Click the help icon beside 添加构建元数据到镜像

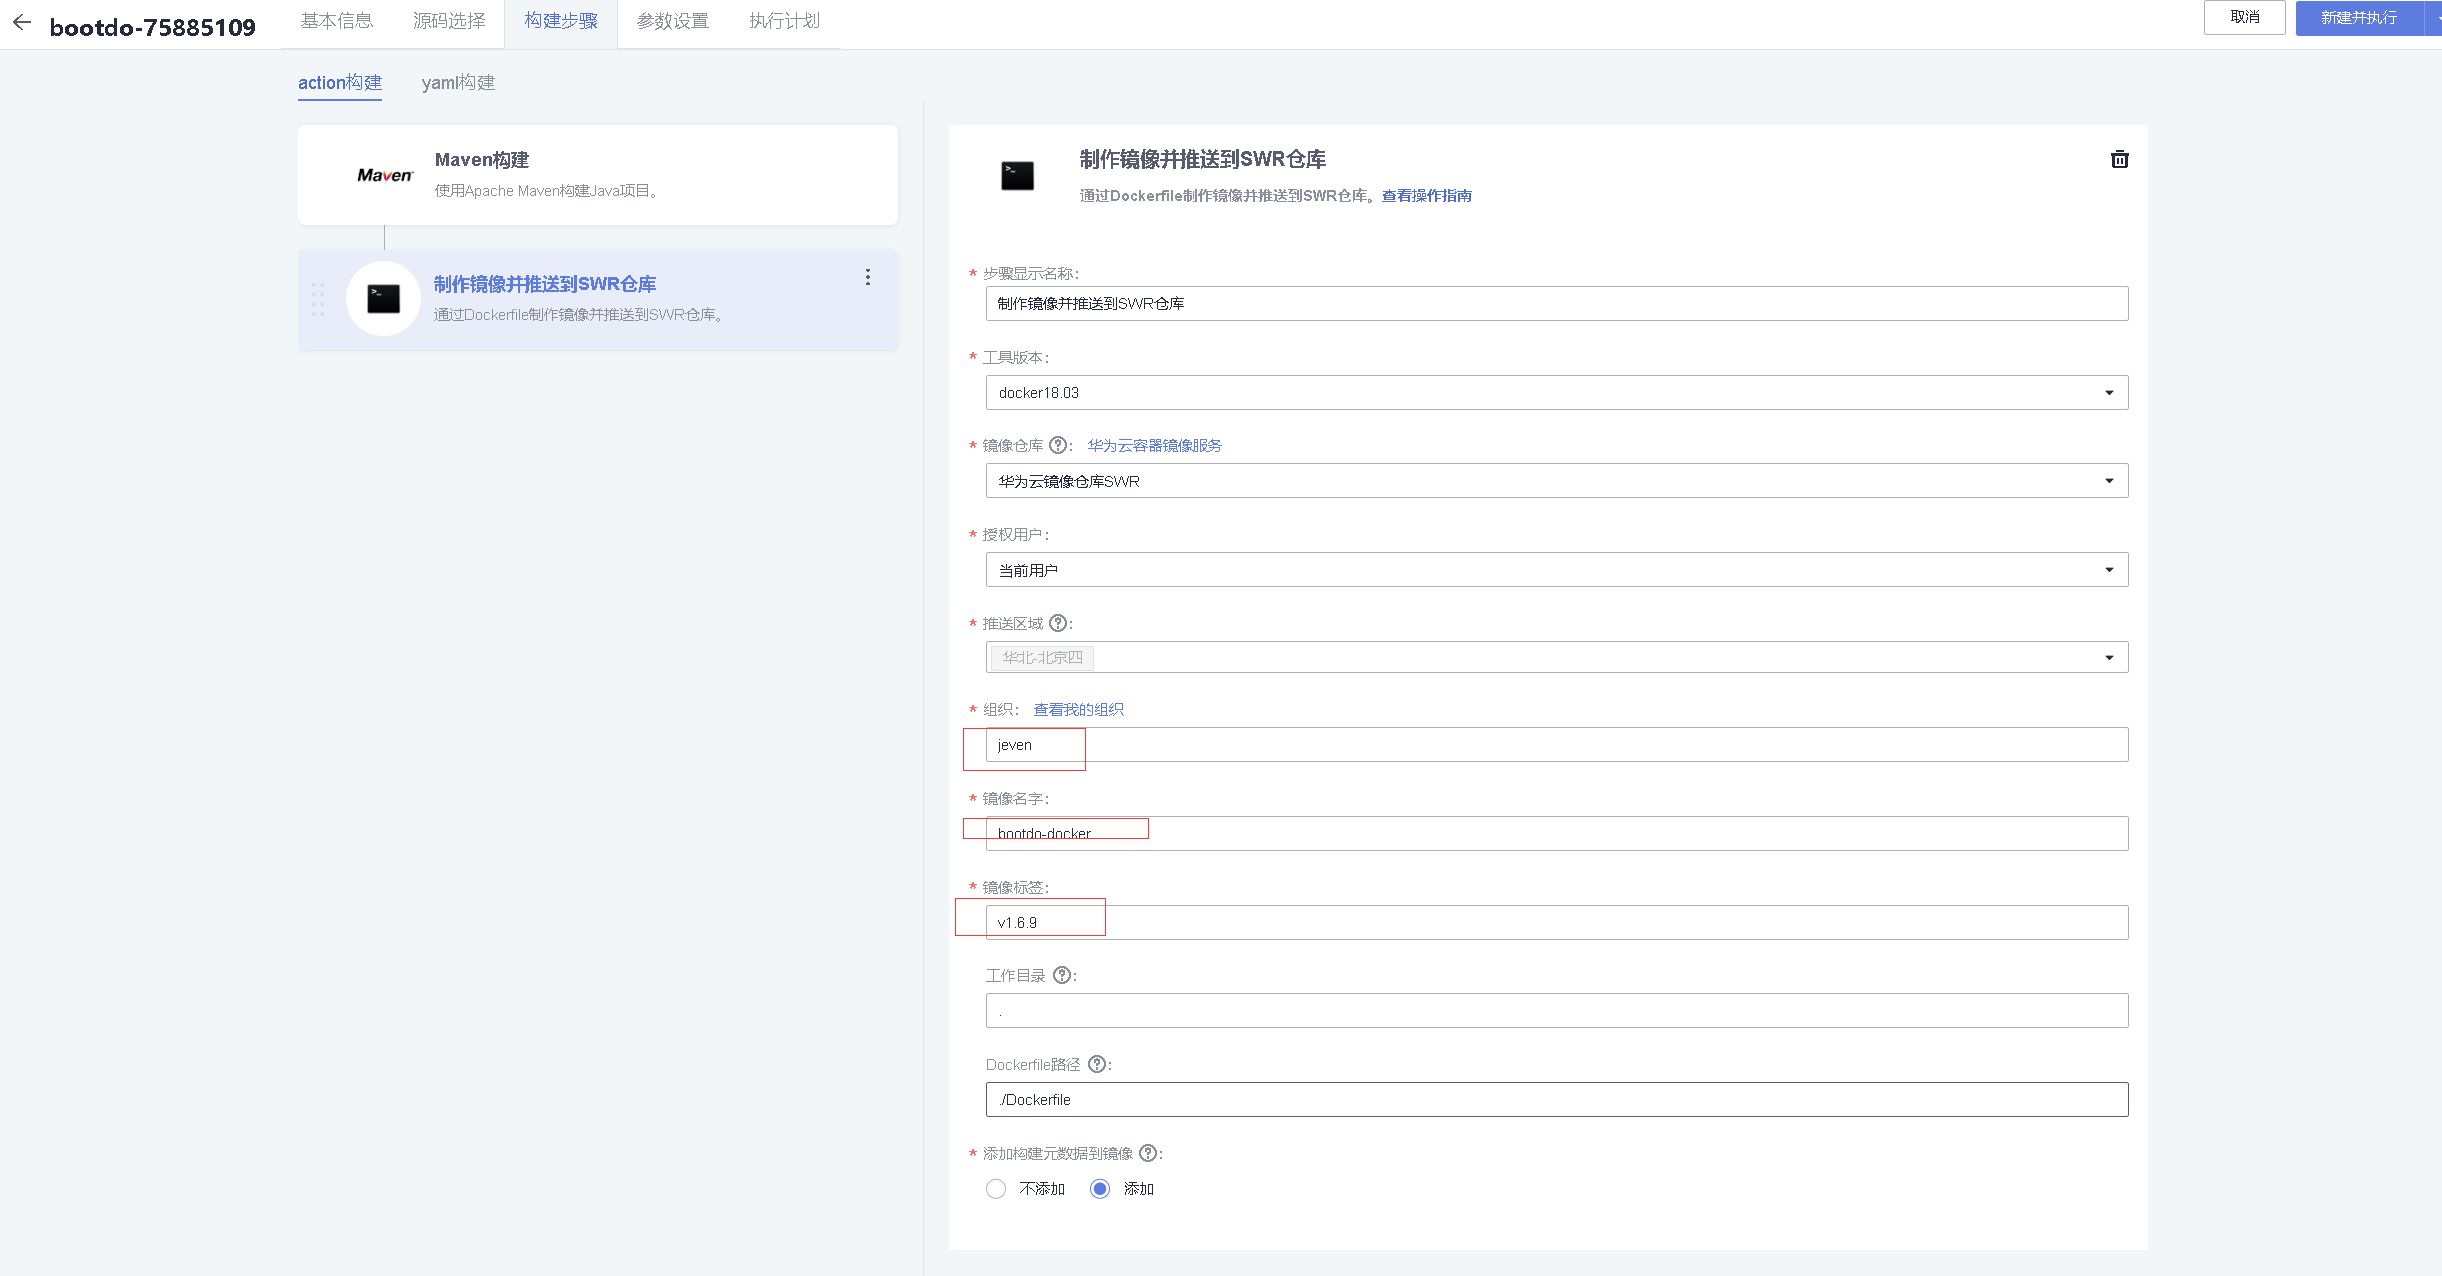click(1150, 1152)
